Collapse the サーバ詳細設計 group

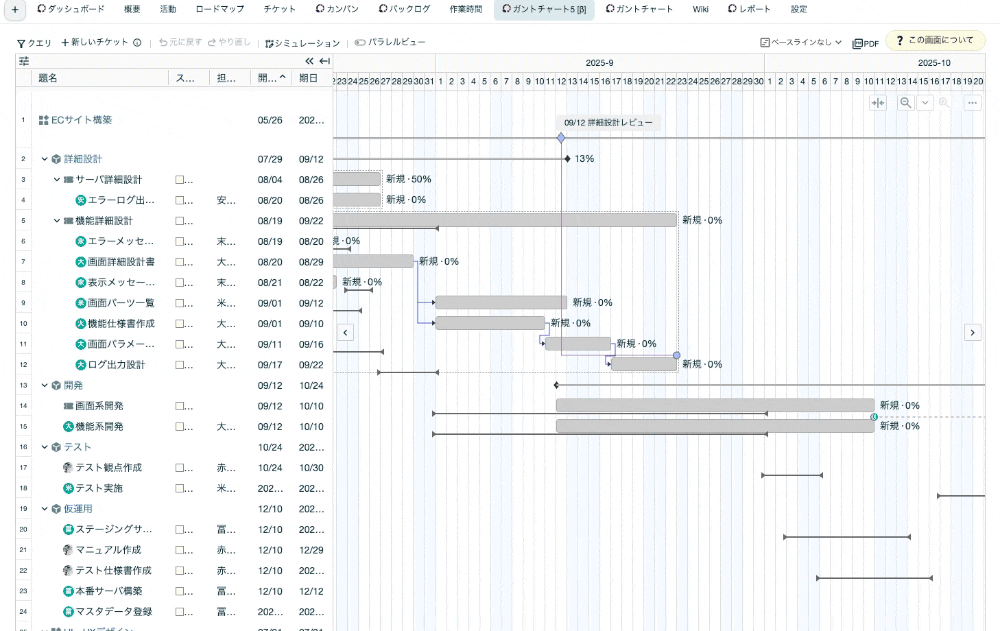pos(57,179)
